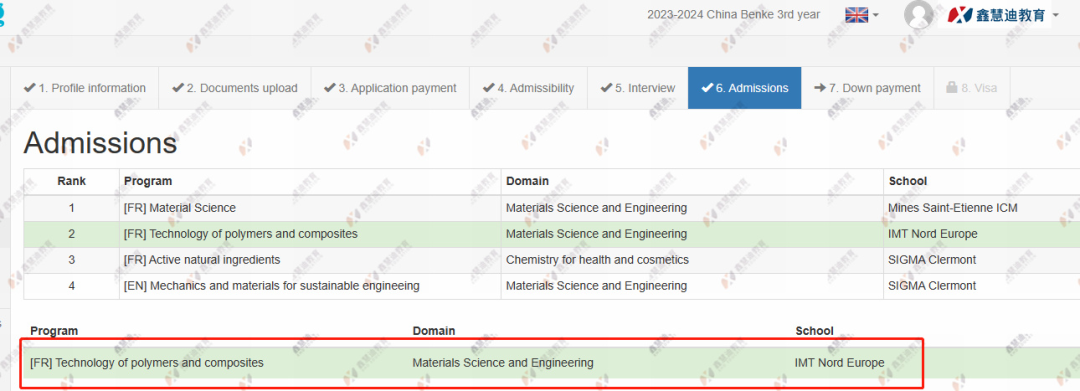Select [EN] Mechanics and materials program cell

310,286
